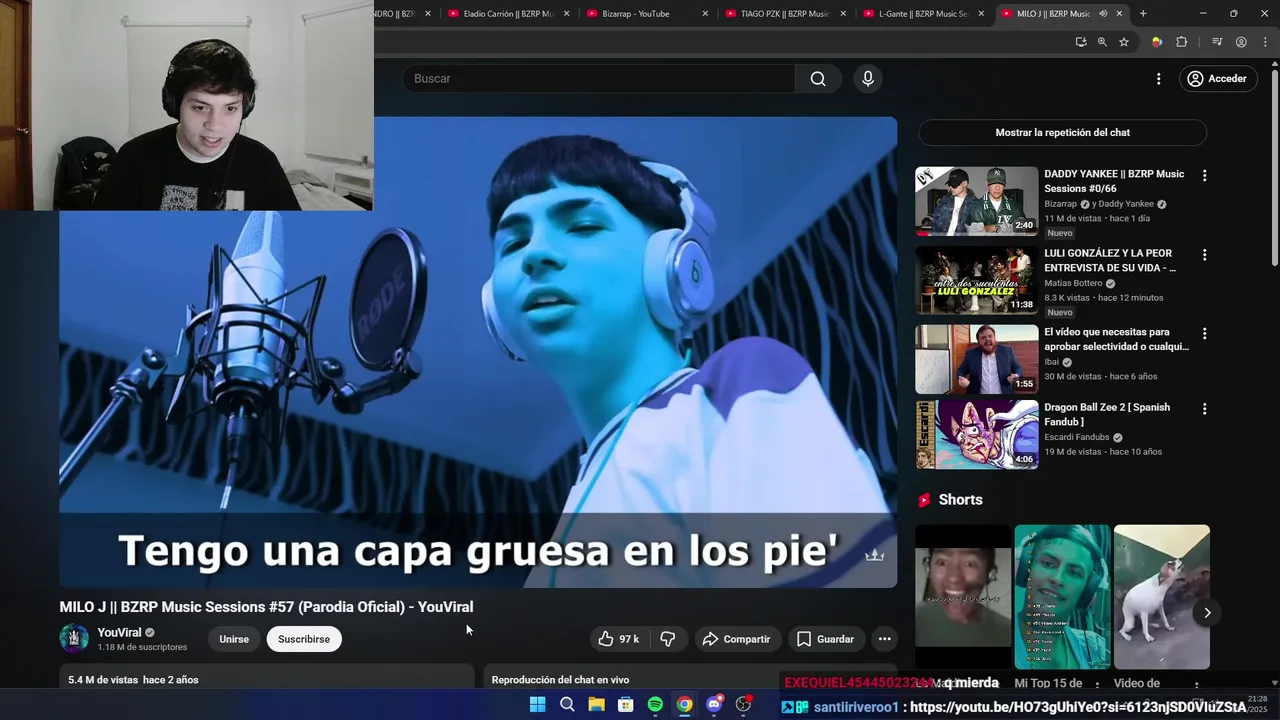1280x720 pixels.
Task: Open options for Daddy Yankee video
Action: pyautogui.click(x=1204, y=175)
